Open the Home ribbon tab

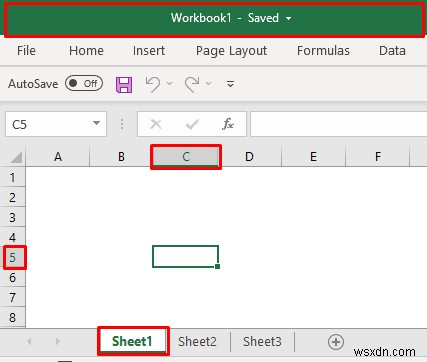pos(86,51)
